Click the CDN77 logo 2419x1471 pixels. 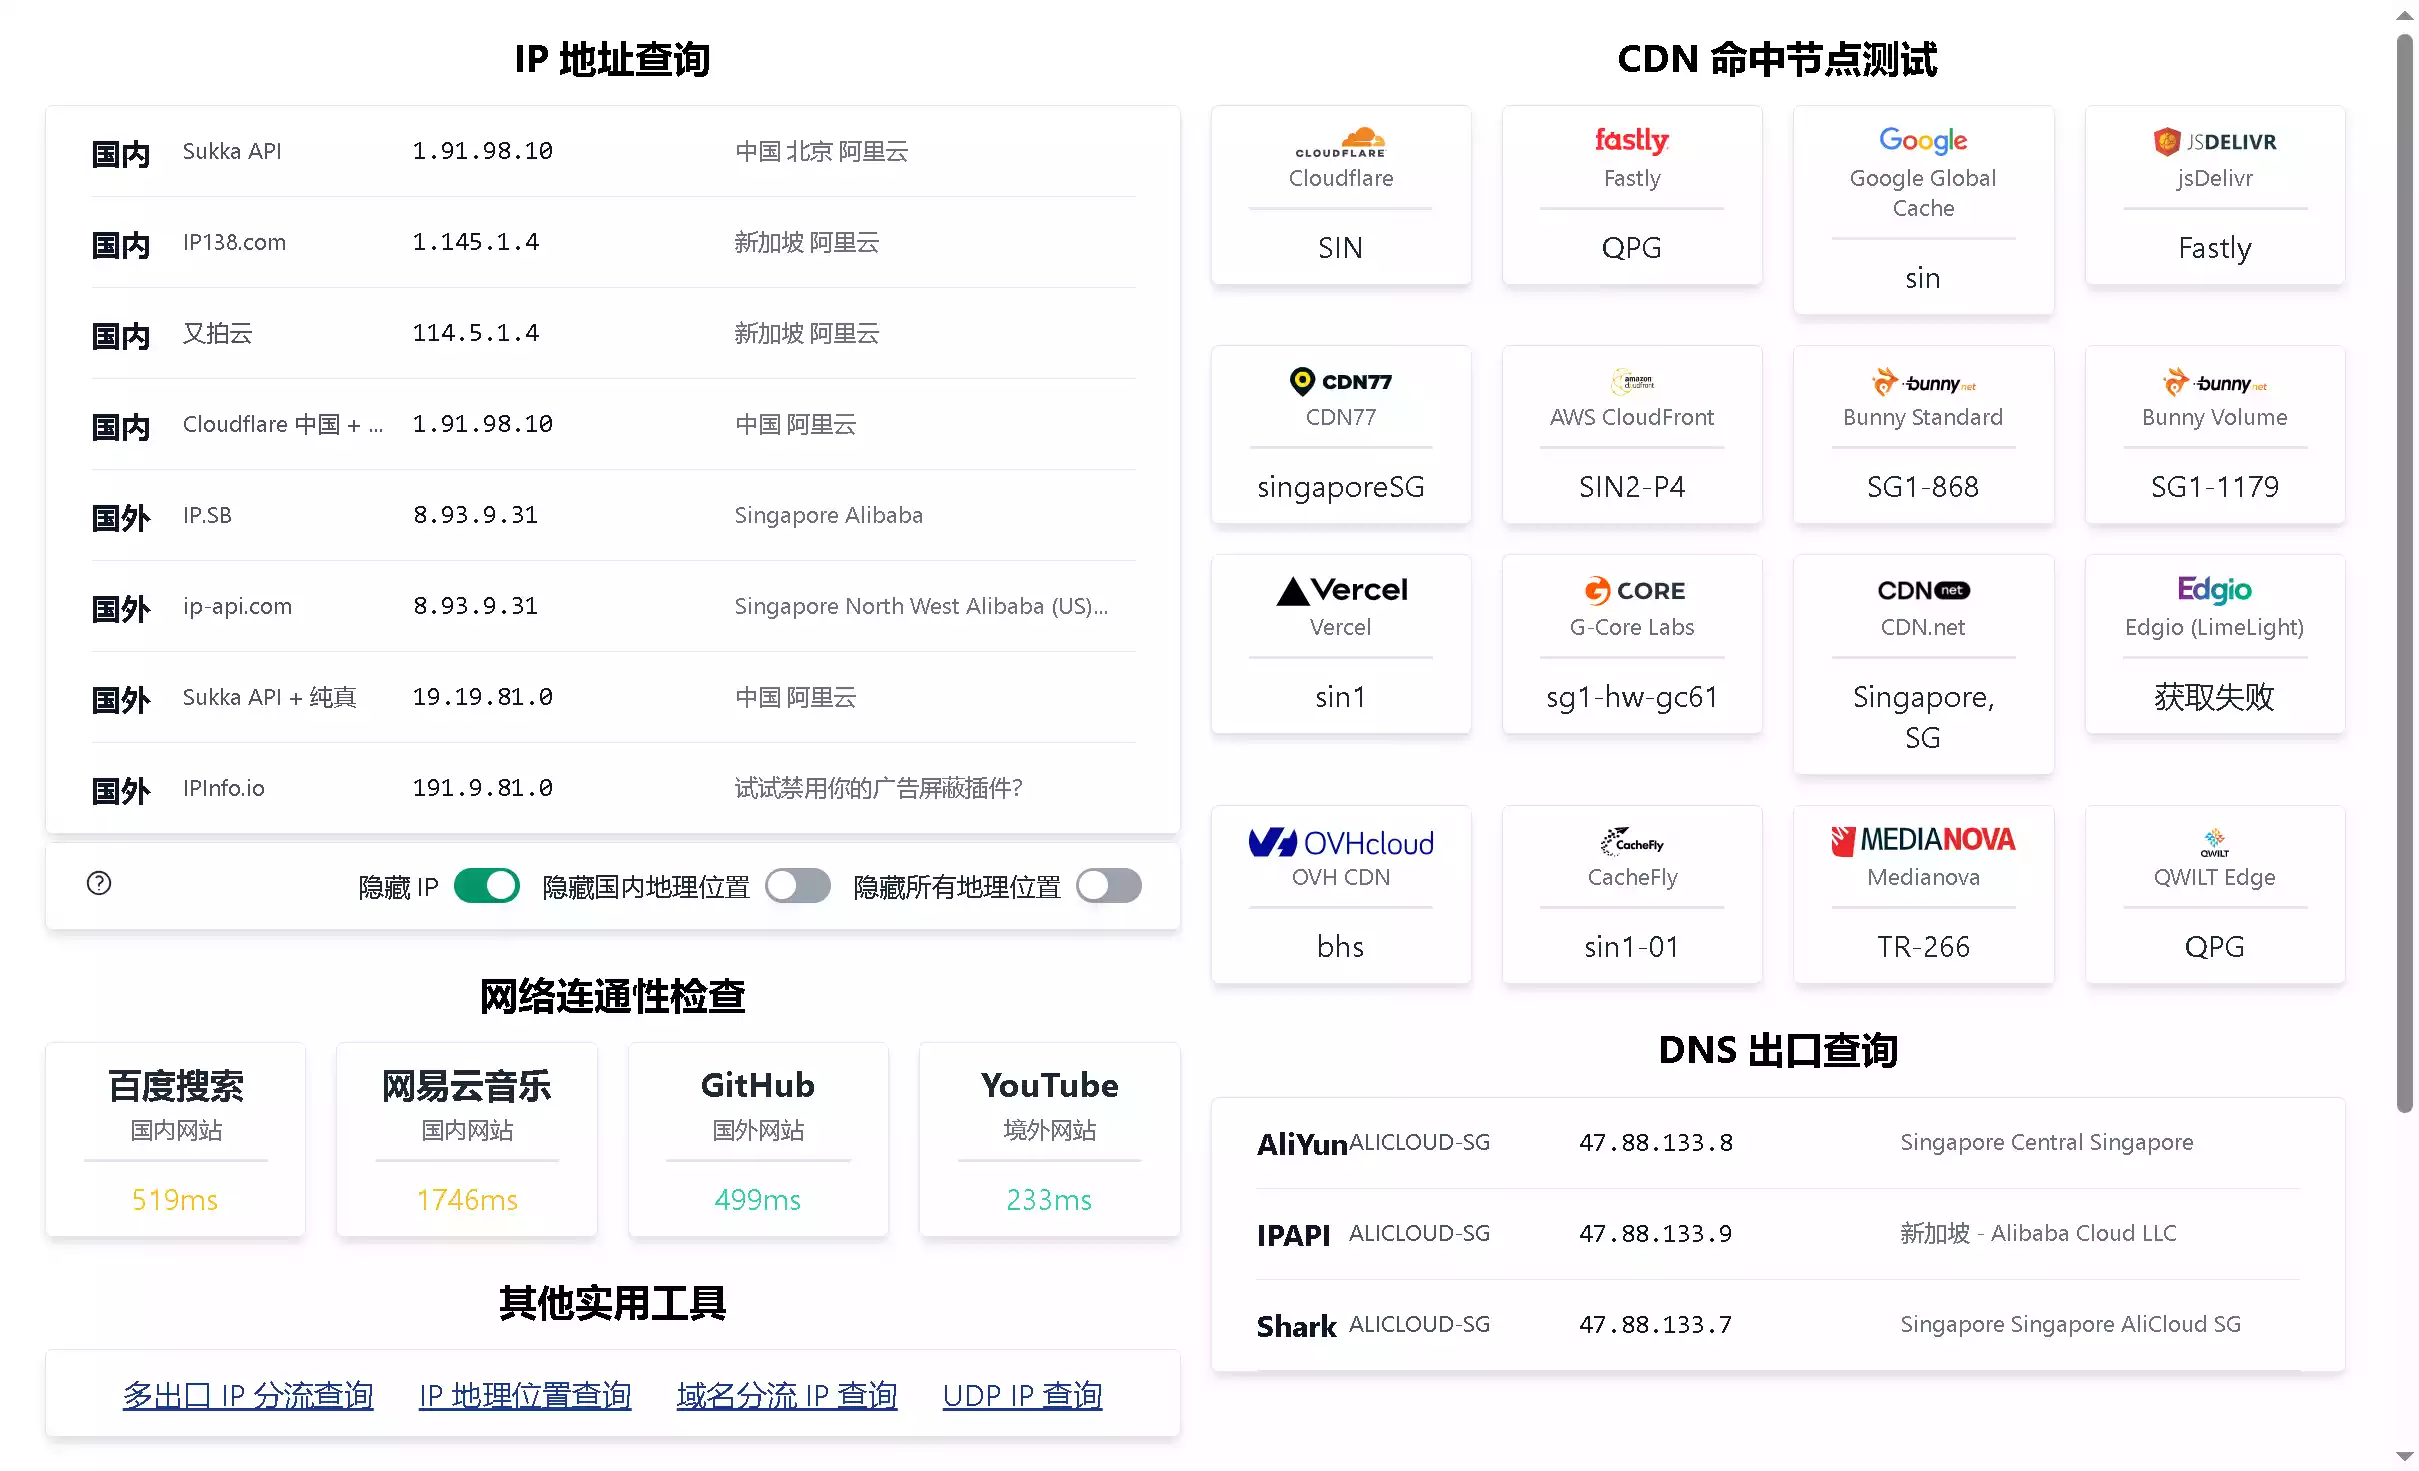(x=1340, y=381)
